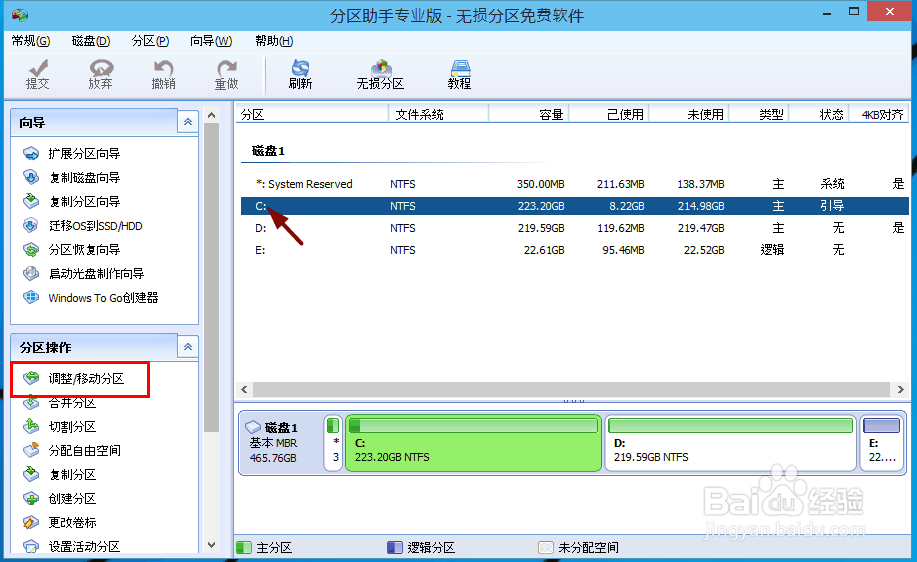Click the 提交 (Apply) toolbar icon
917x562 pixels.
point(37,74)
